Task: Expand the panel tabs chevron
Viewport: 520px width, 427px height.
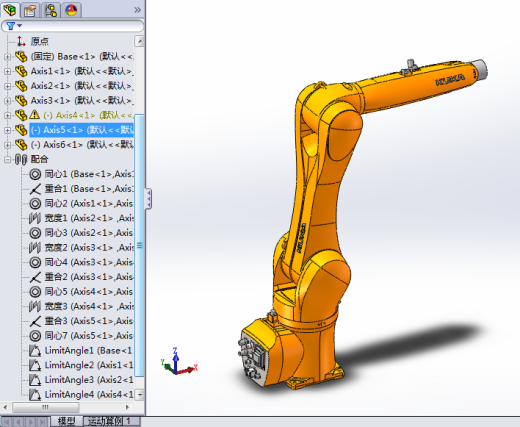Action: [137, 10]
